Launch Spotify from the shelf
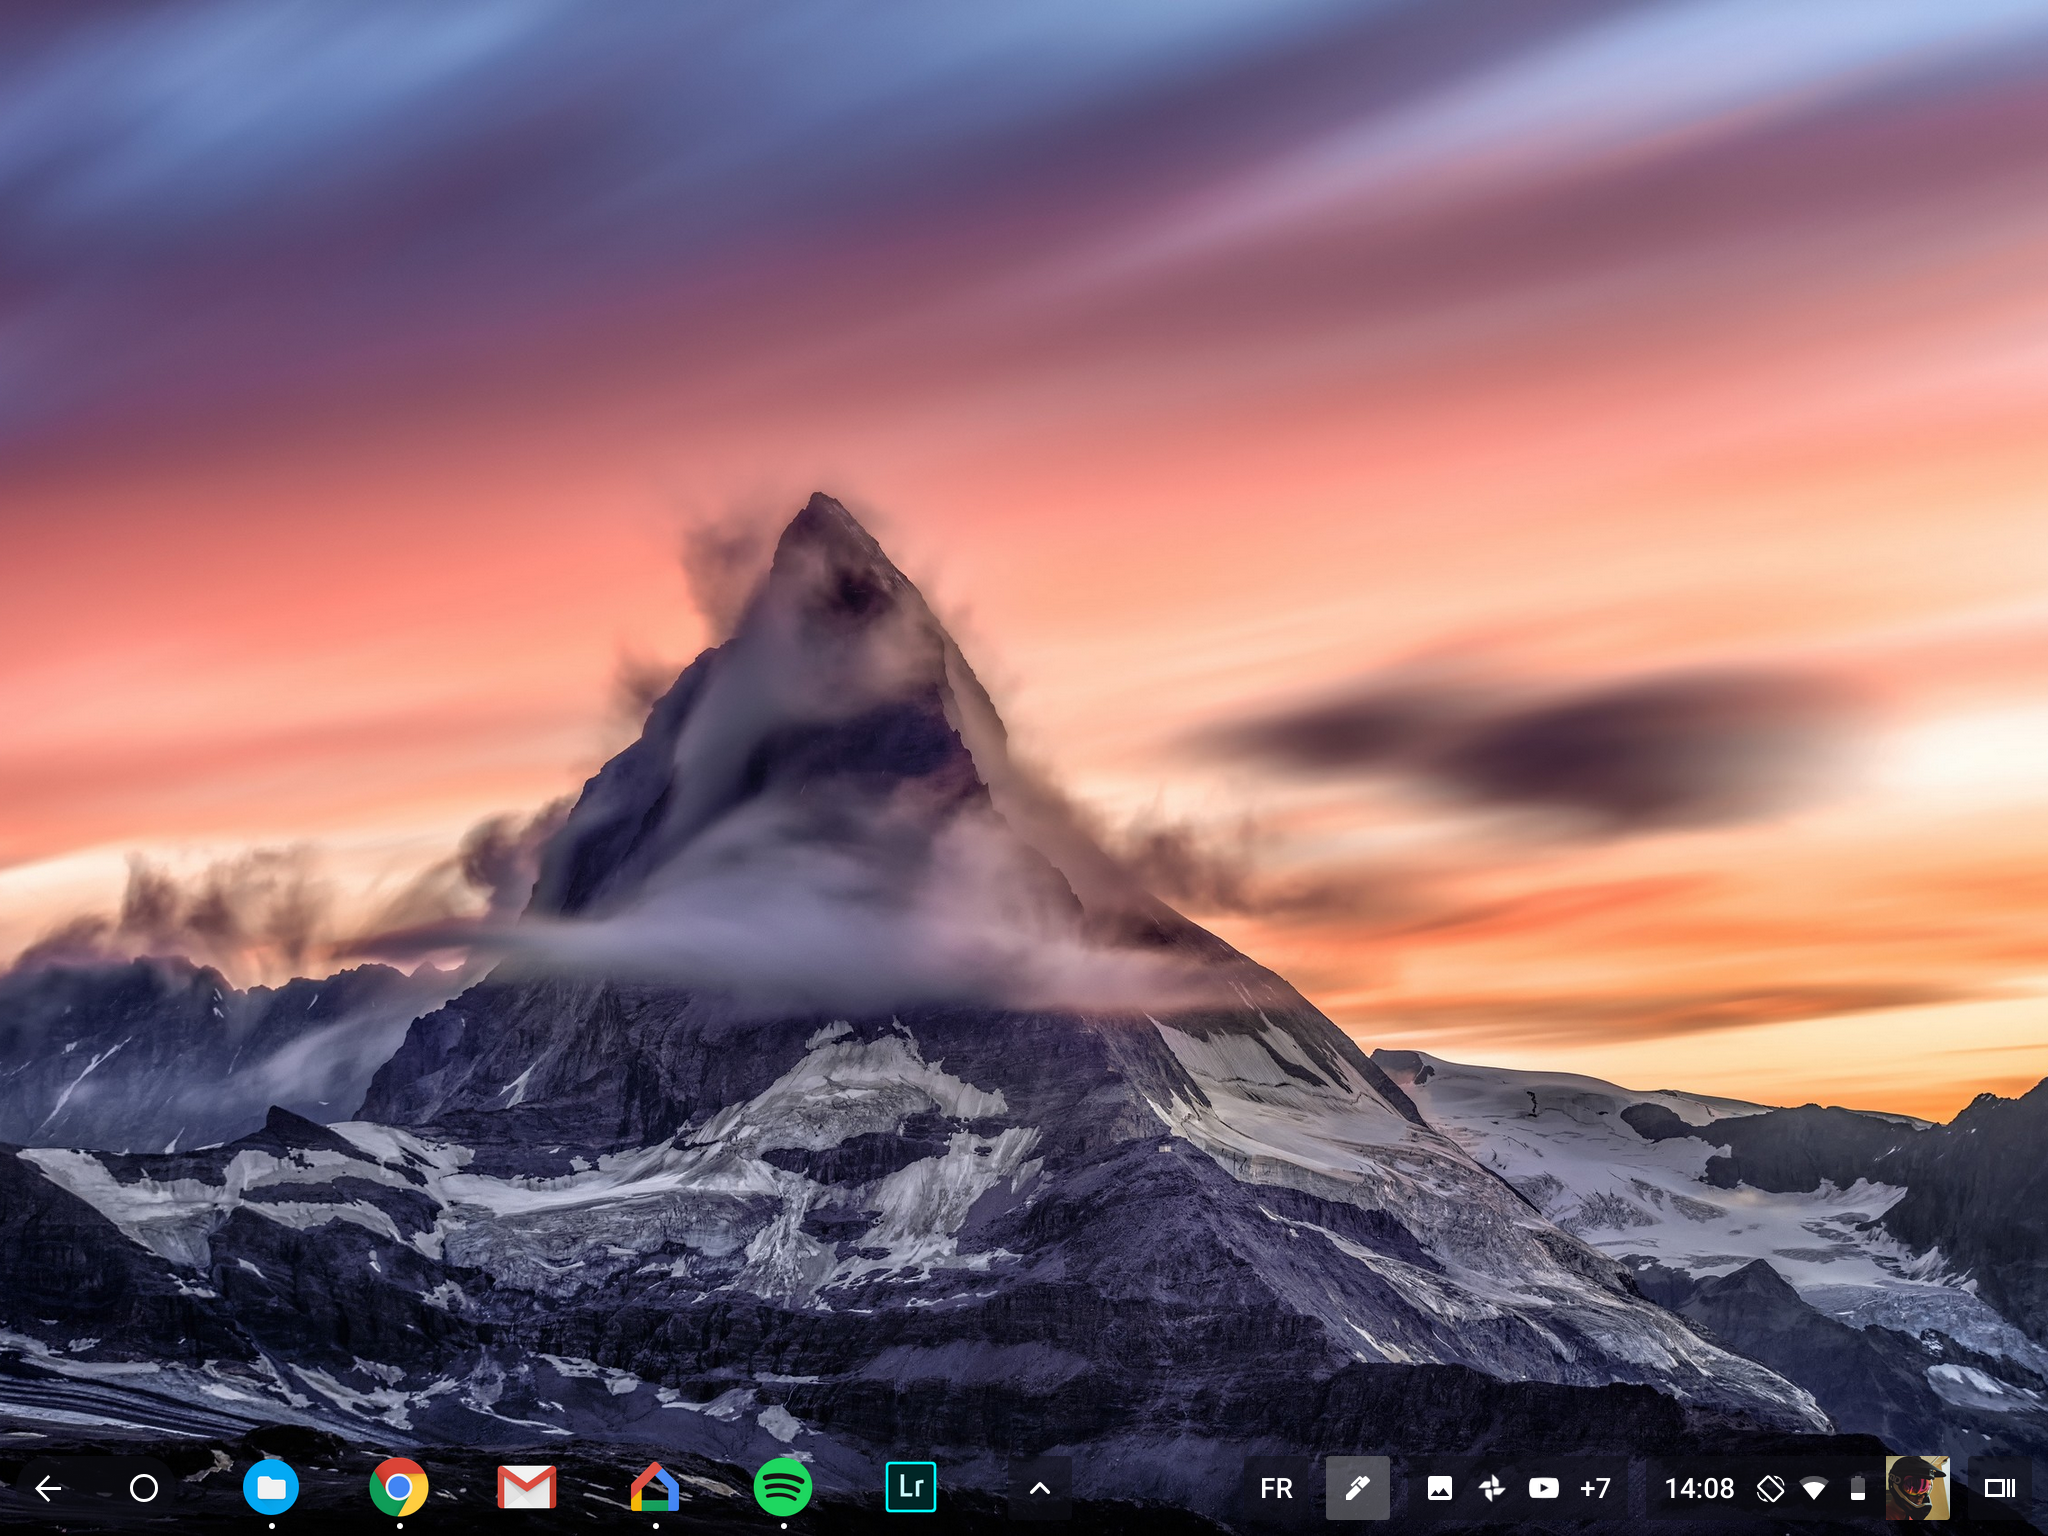This screenshot has height=1536, width=2048. tap(783, 1487)
